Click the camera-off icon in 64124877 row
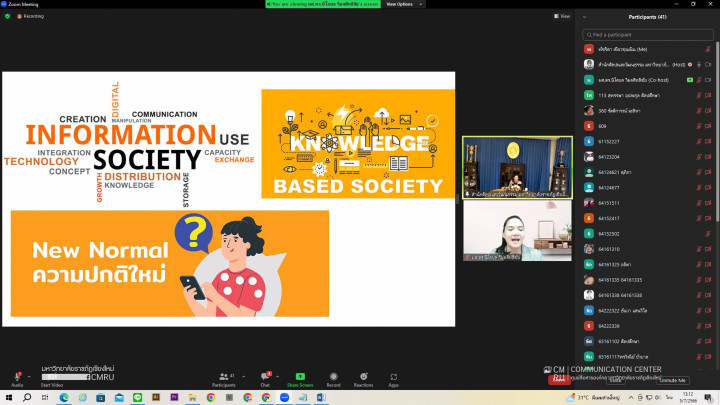 click(708, 187)
